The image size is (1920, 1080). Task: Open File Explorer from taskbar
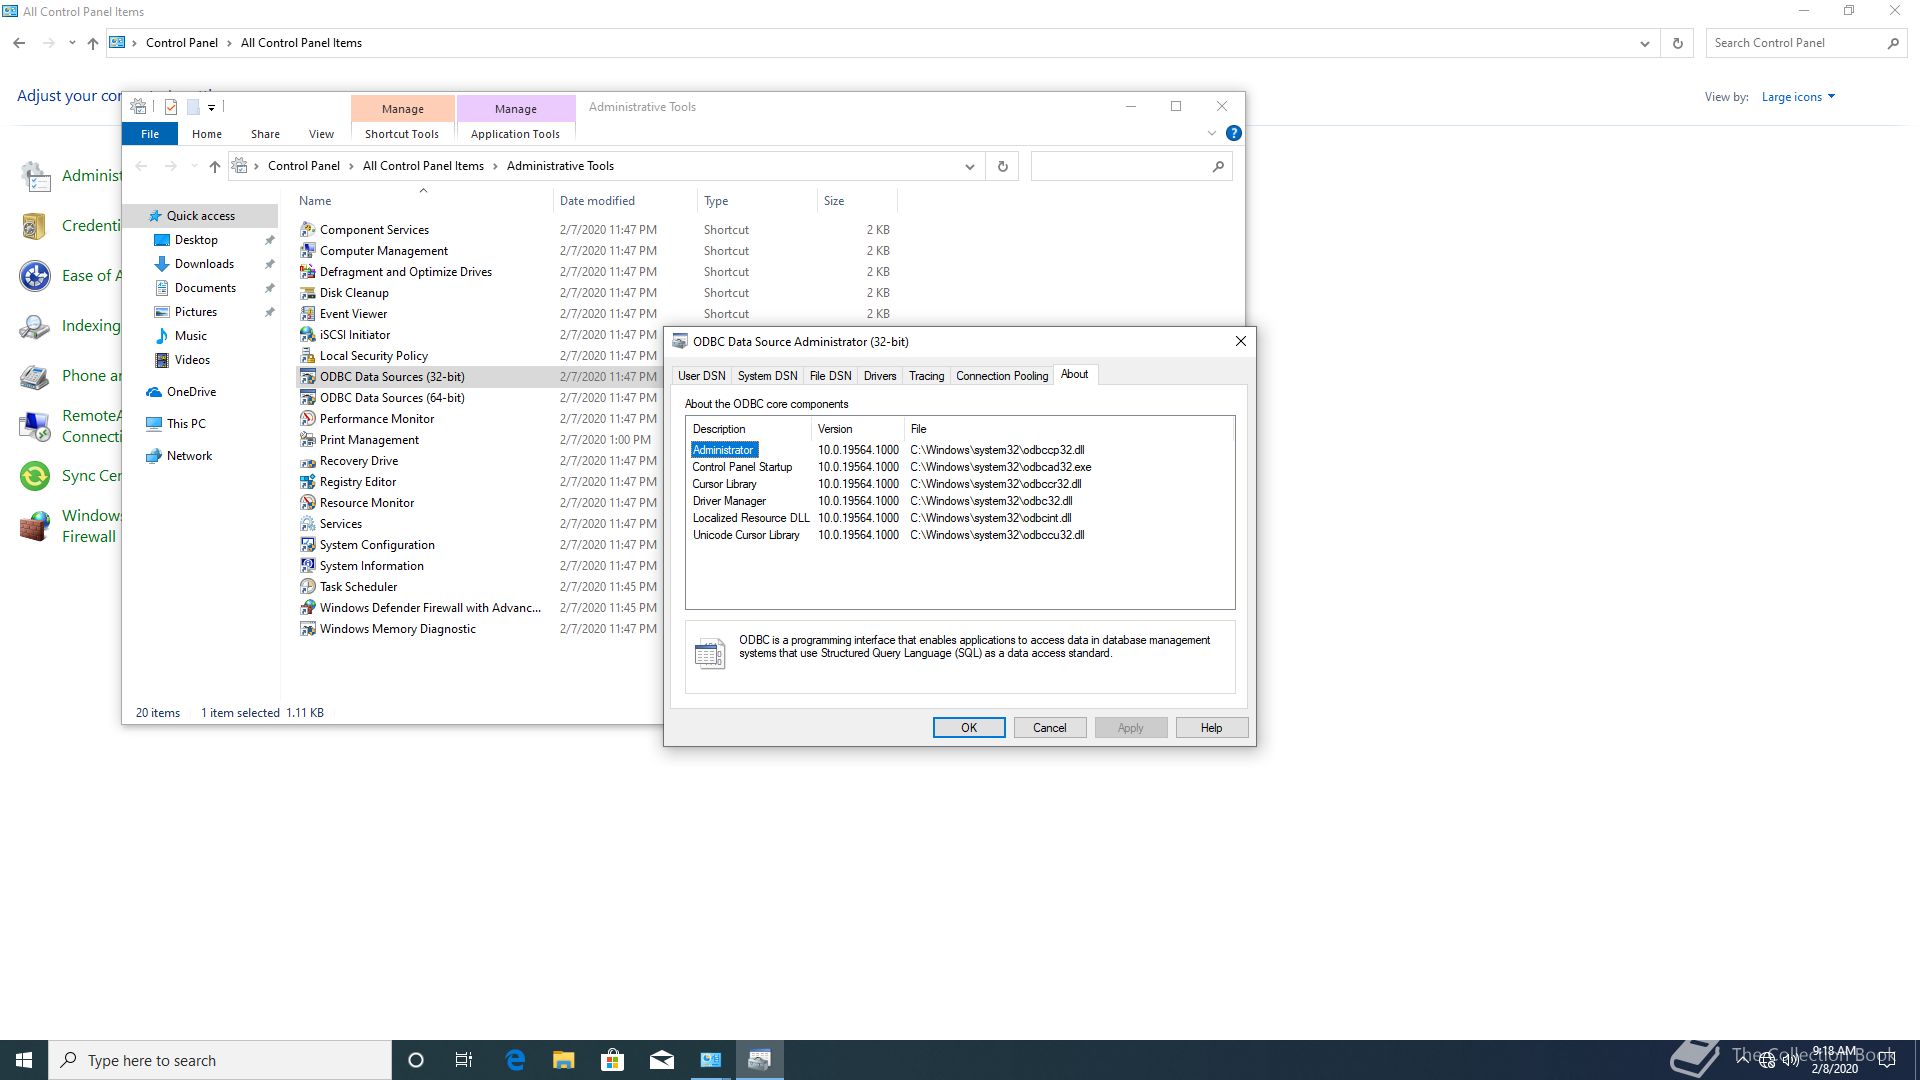[564, 1060]
